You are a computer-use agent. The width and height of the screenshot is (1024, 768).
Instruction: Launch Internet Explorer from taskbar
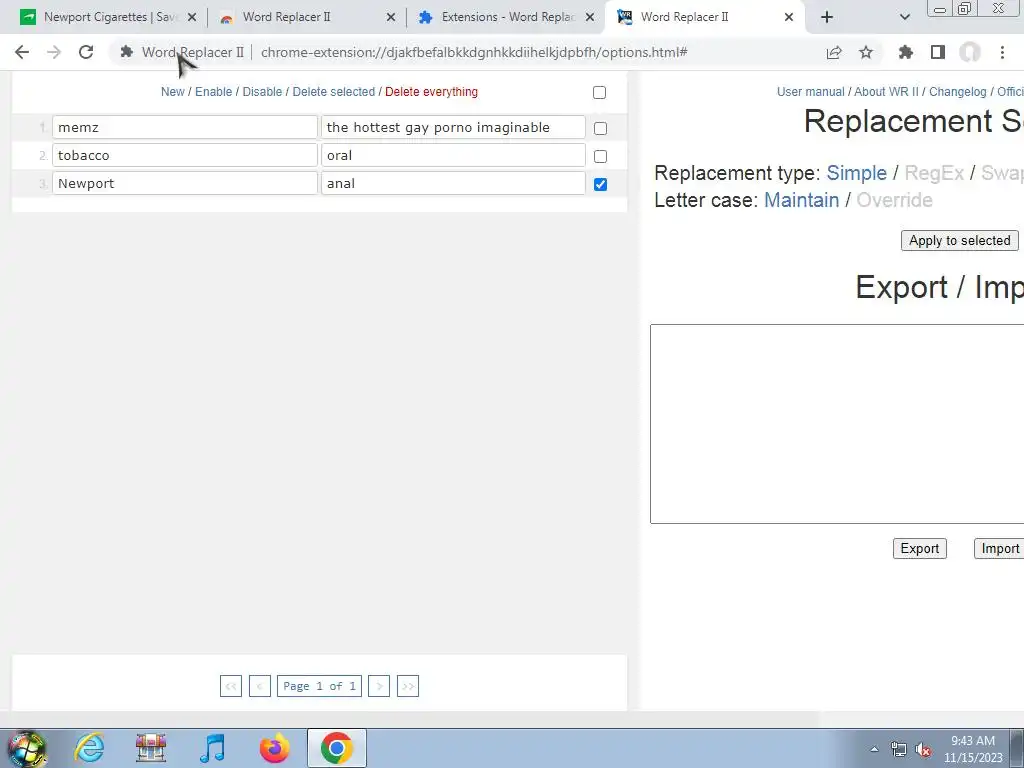pyautogui.click(x=89, y=748)
